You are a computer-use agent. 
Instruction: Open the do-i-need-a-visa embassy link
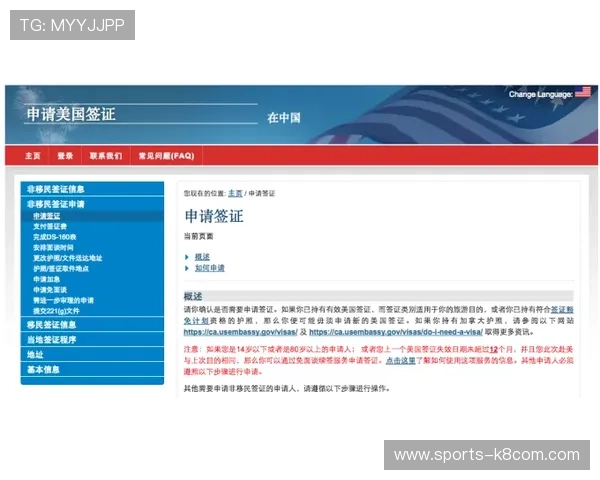point(396,332)
